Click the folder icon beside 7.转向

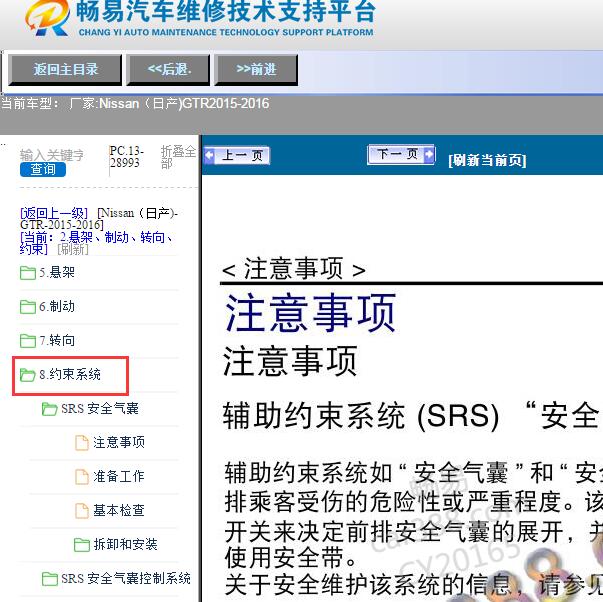[x=28, y=341]
